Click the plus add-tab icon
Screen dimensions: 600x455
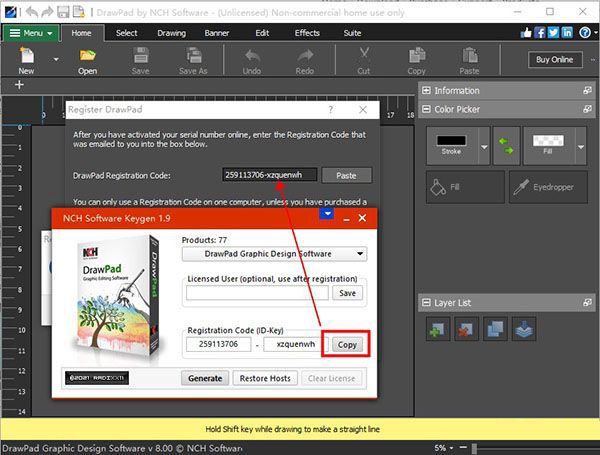coord(19,85)
